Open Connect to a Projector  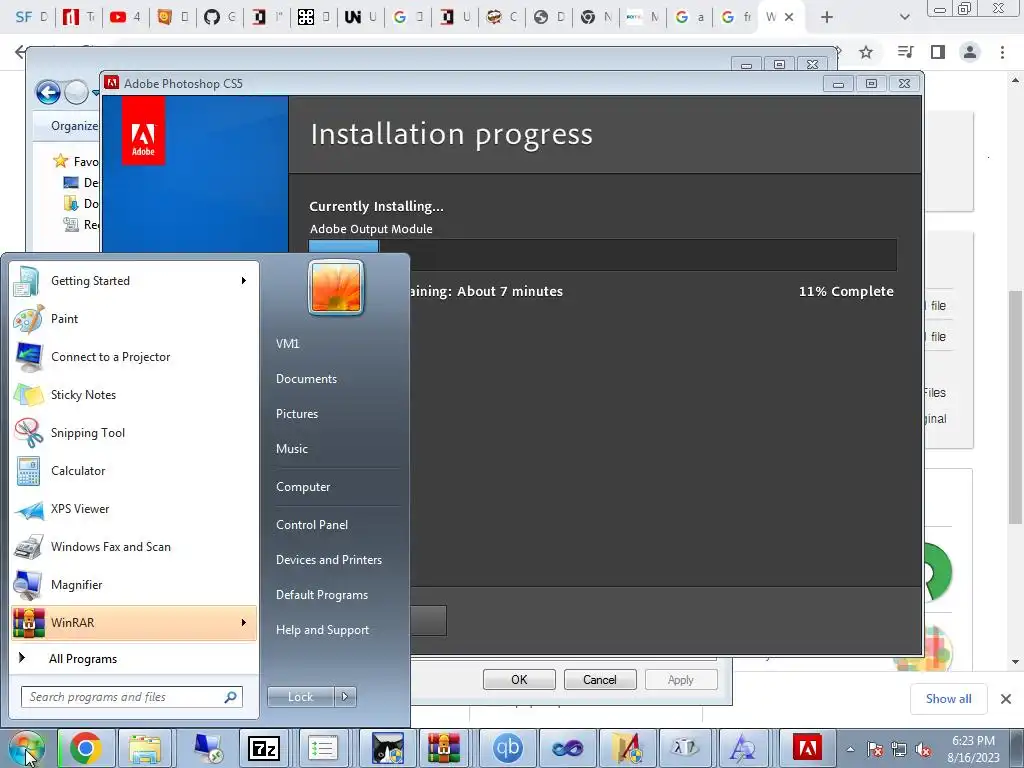(x=134, y=357)
